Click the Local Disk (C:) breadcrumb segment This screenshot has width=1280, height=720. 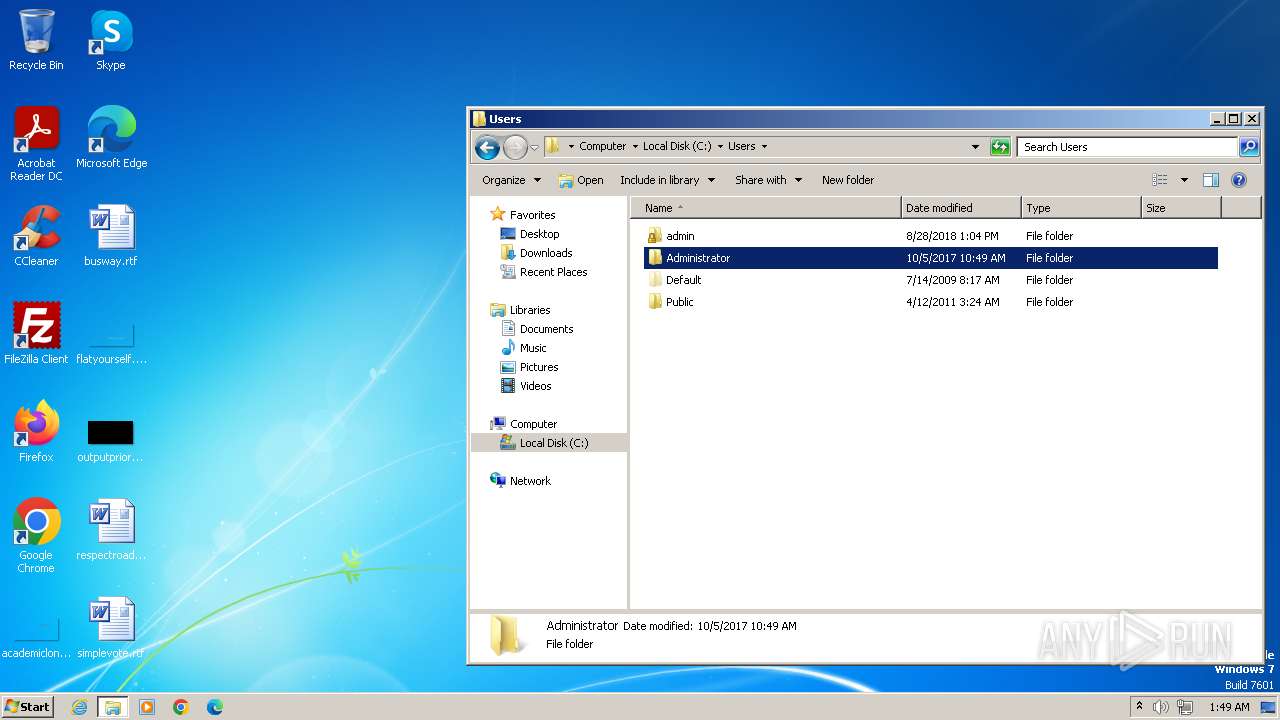[x=677, y=146]
